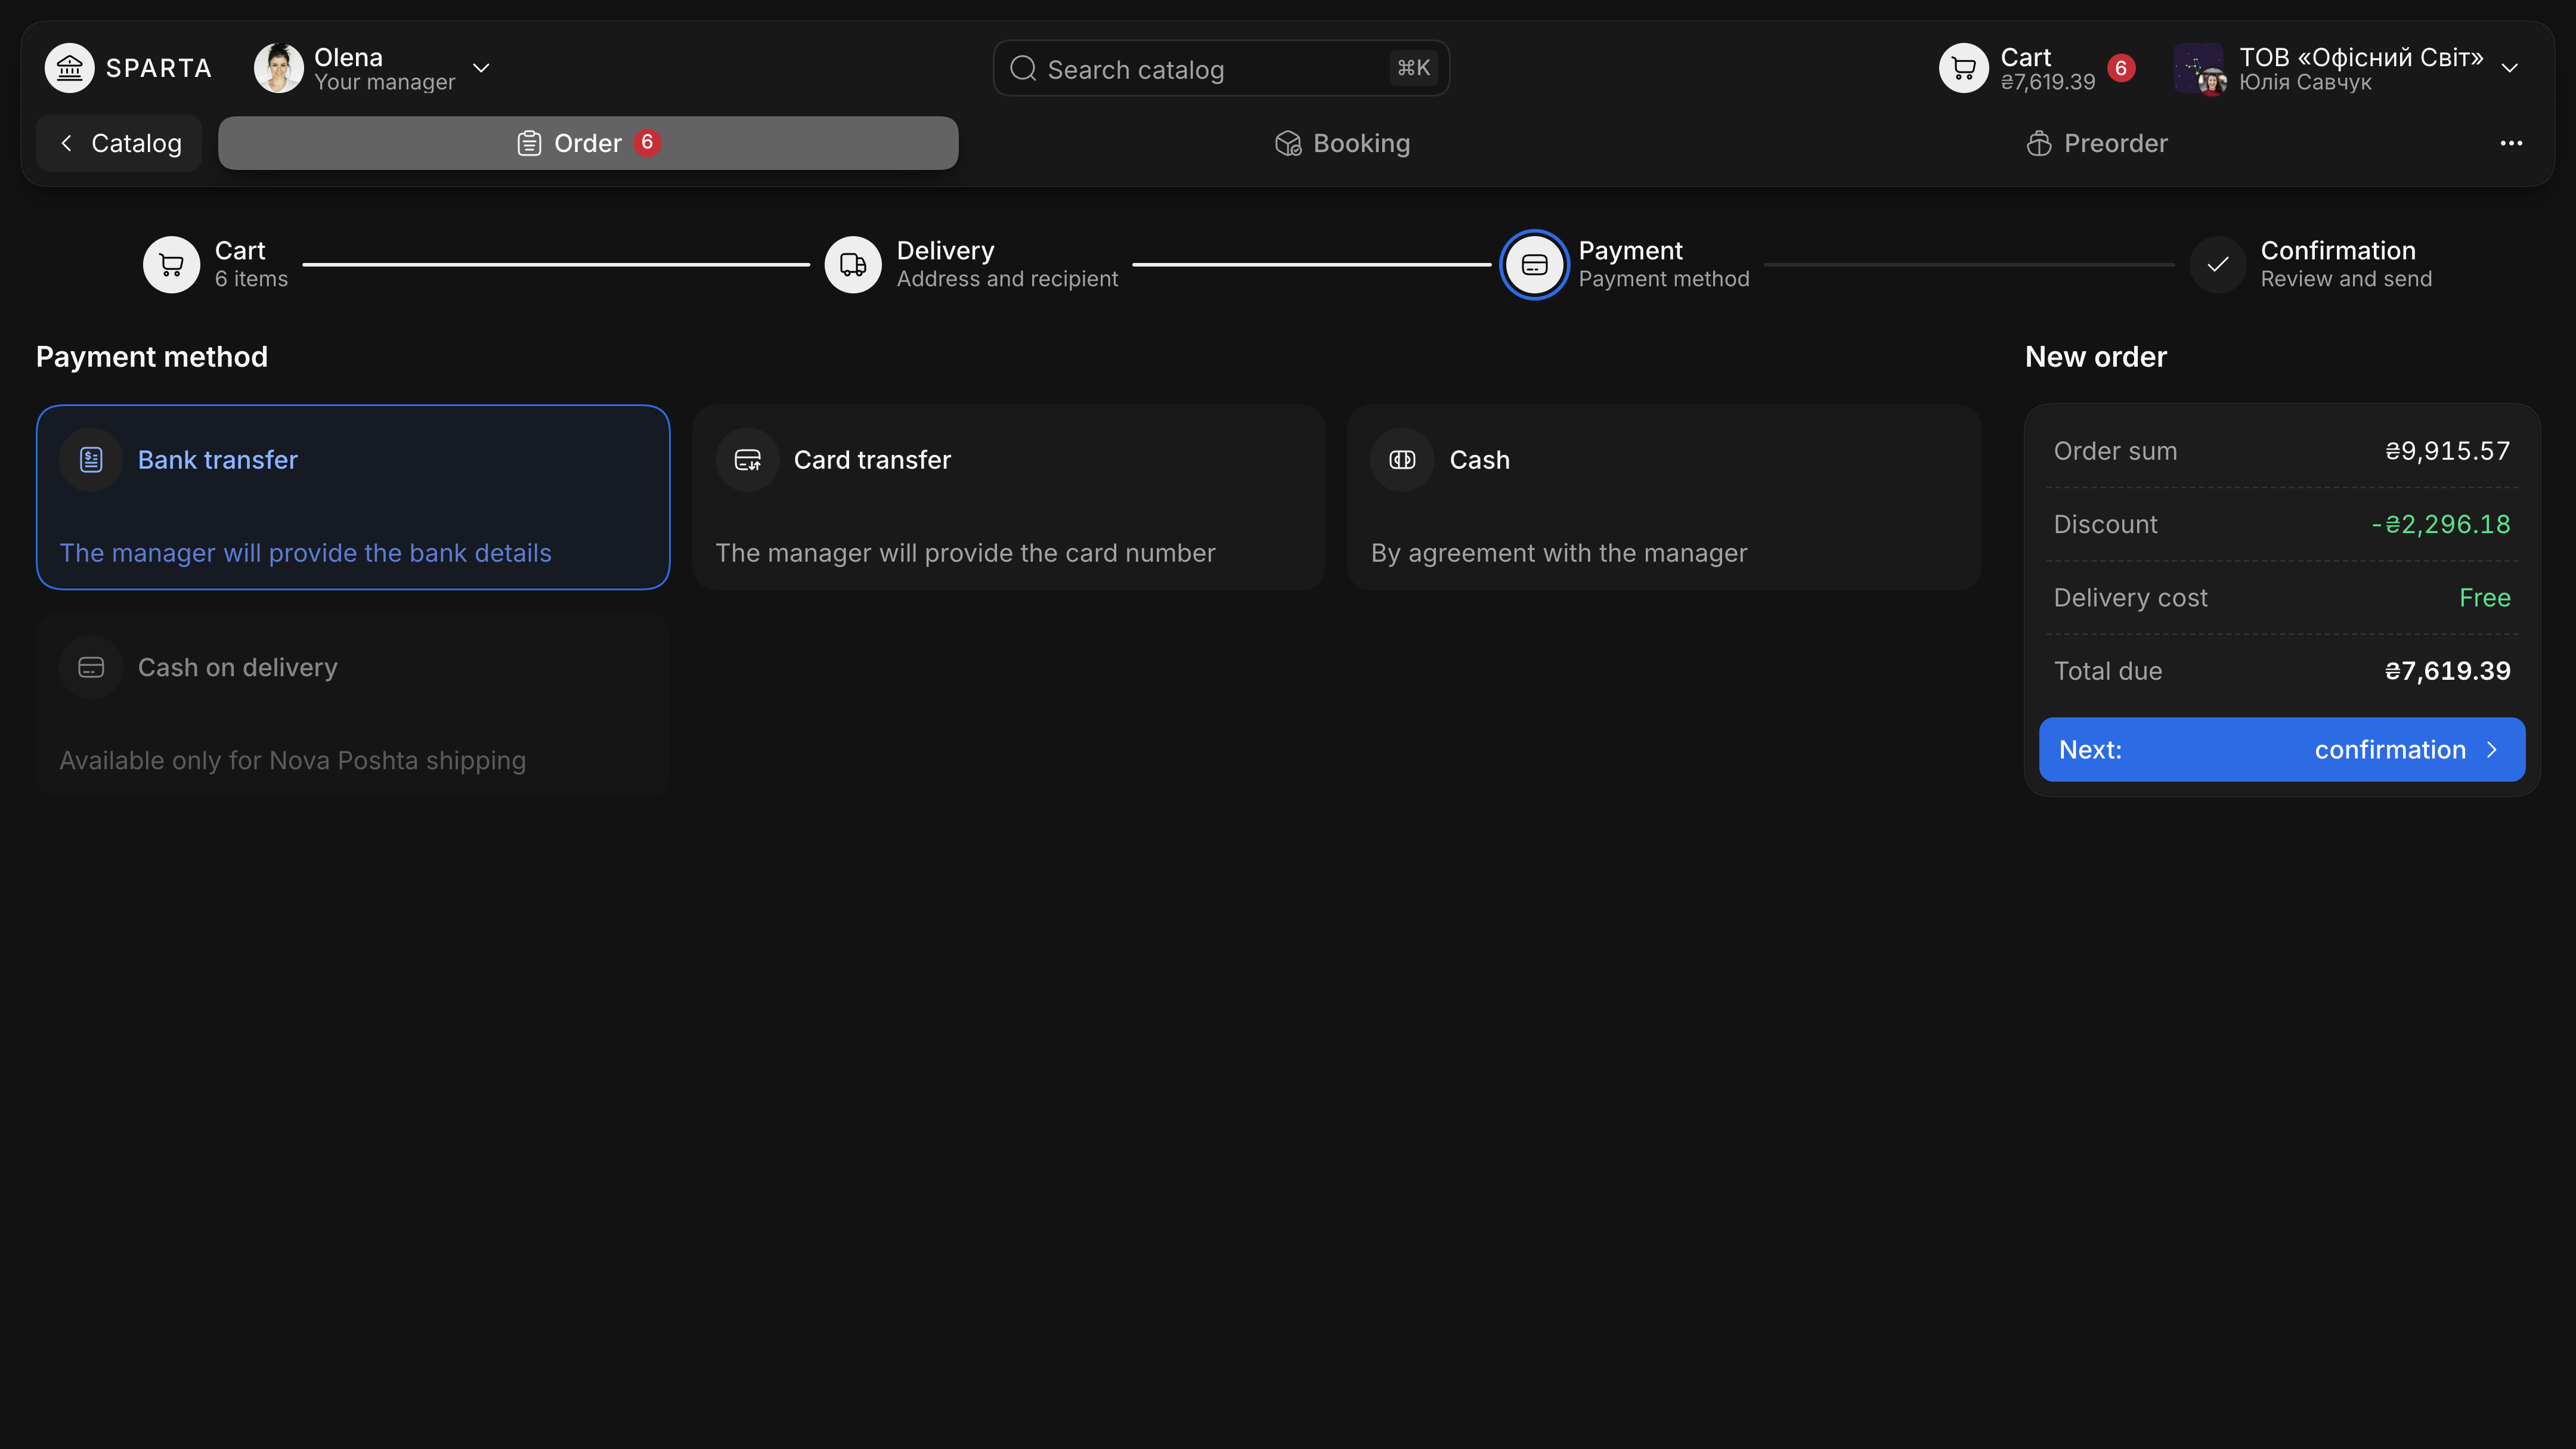The height and width of the screenshot is (1449, 2576).
Task: Go back to Catalog
Action: point(119,143)
